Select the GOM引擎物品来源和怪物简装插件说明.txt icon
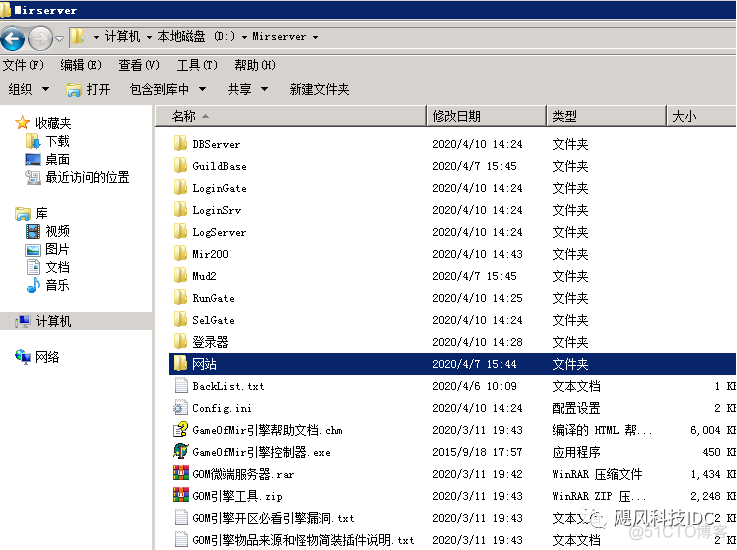Viewport: 737px width, 550px height. (181, 539)
